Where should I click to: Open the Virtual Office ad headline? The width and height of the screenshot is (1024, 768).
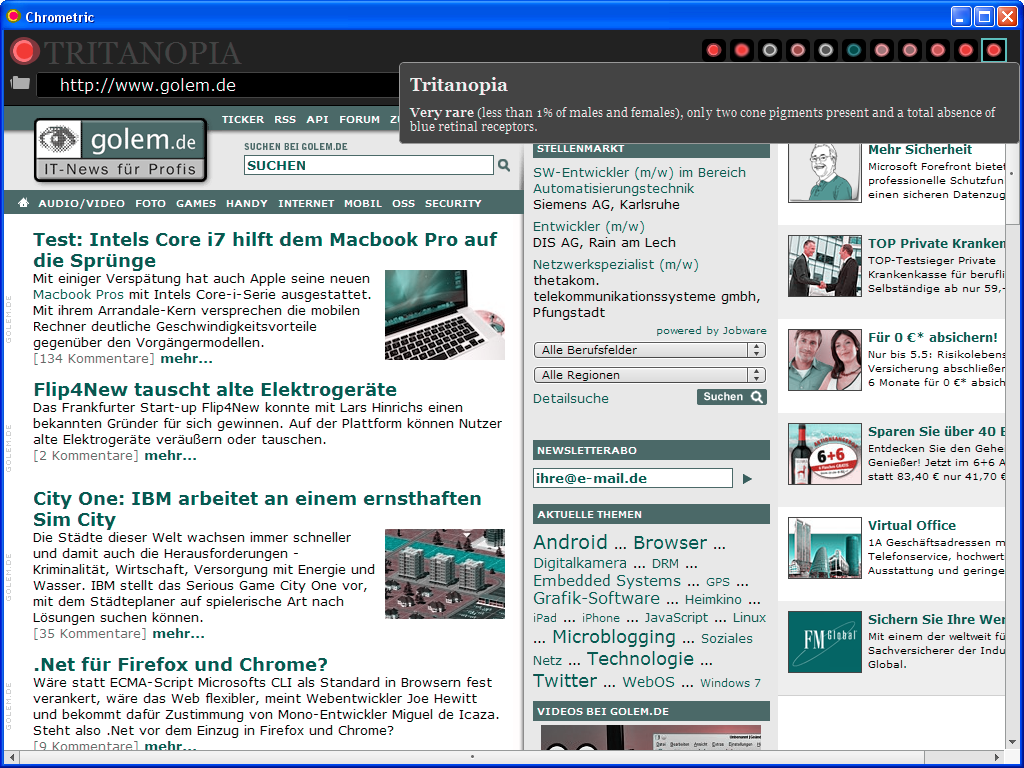pos(912,526)
